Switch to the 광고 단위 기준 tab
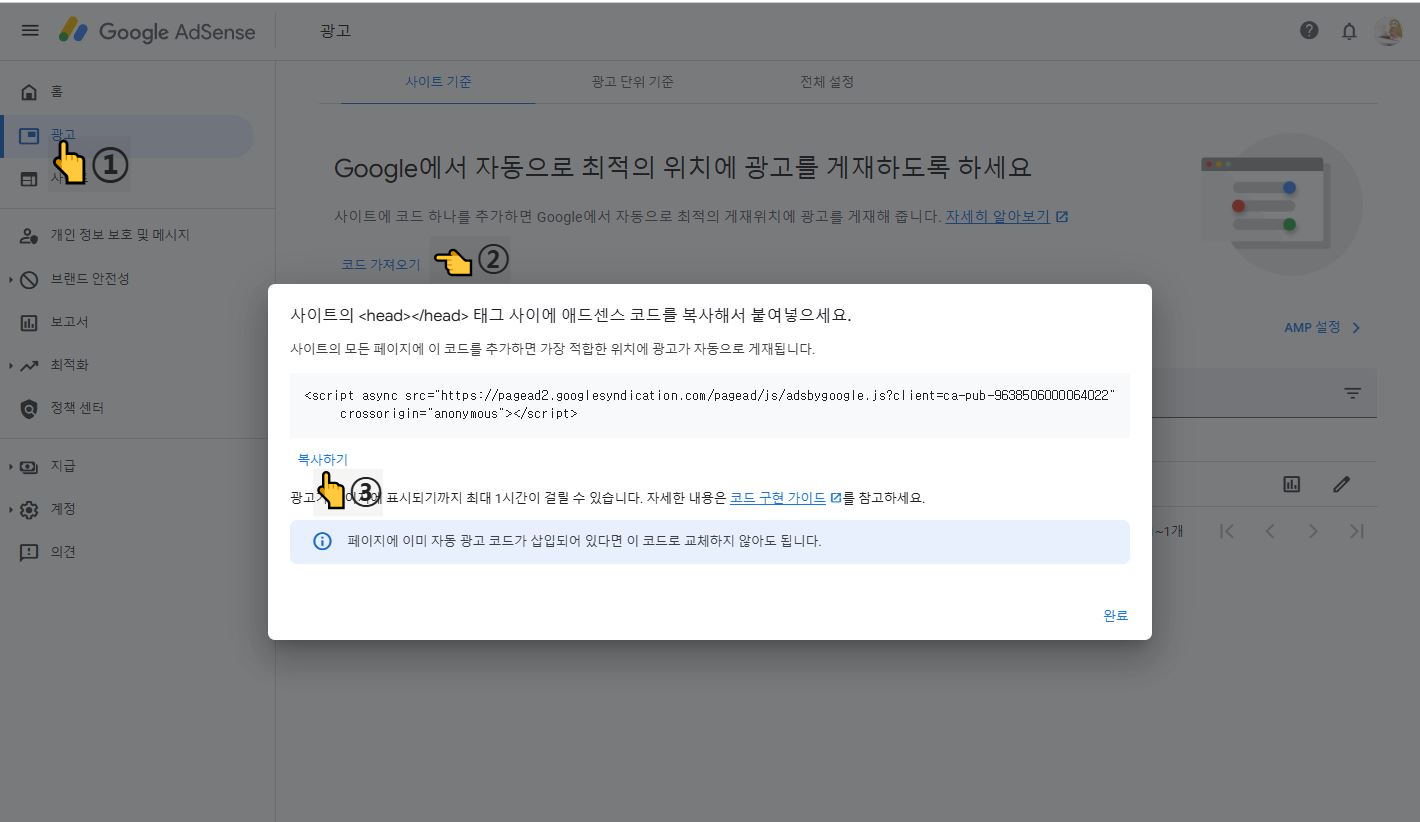1420x822 pixels. point(632,82)
